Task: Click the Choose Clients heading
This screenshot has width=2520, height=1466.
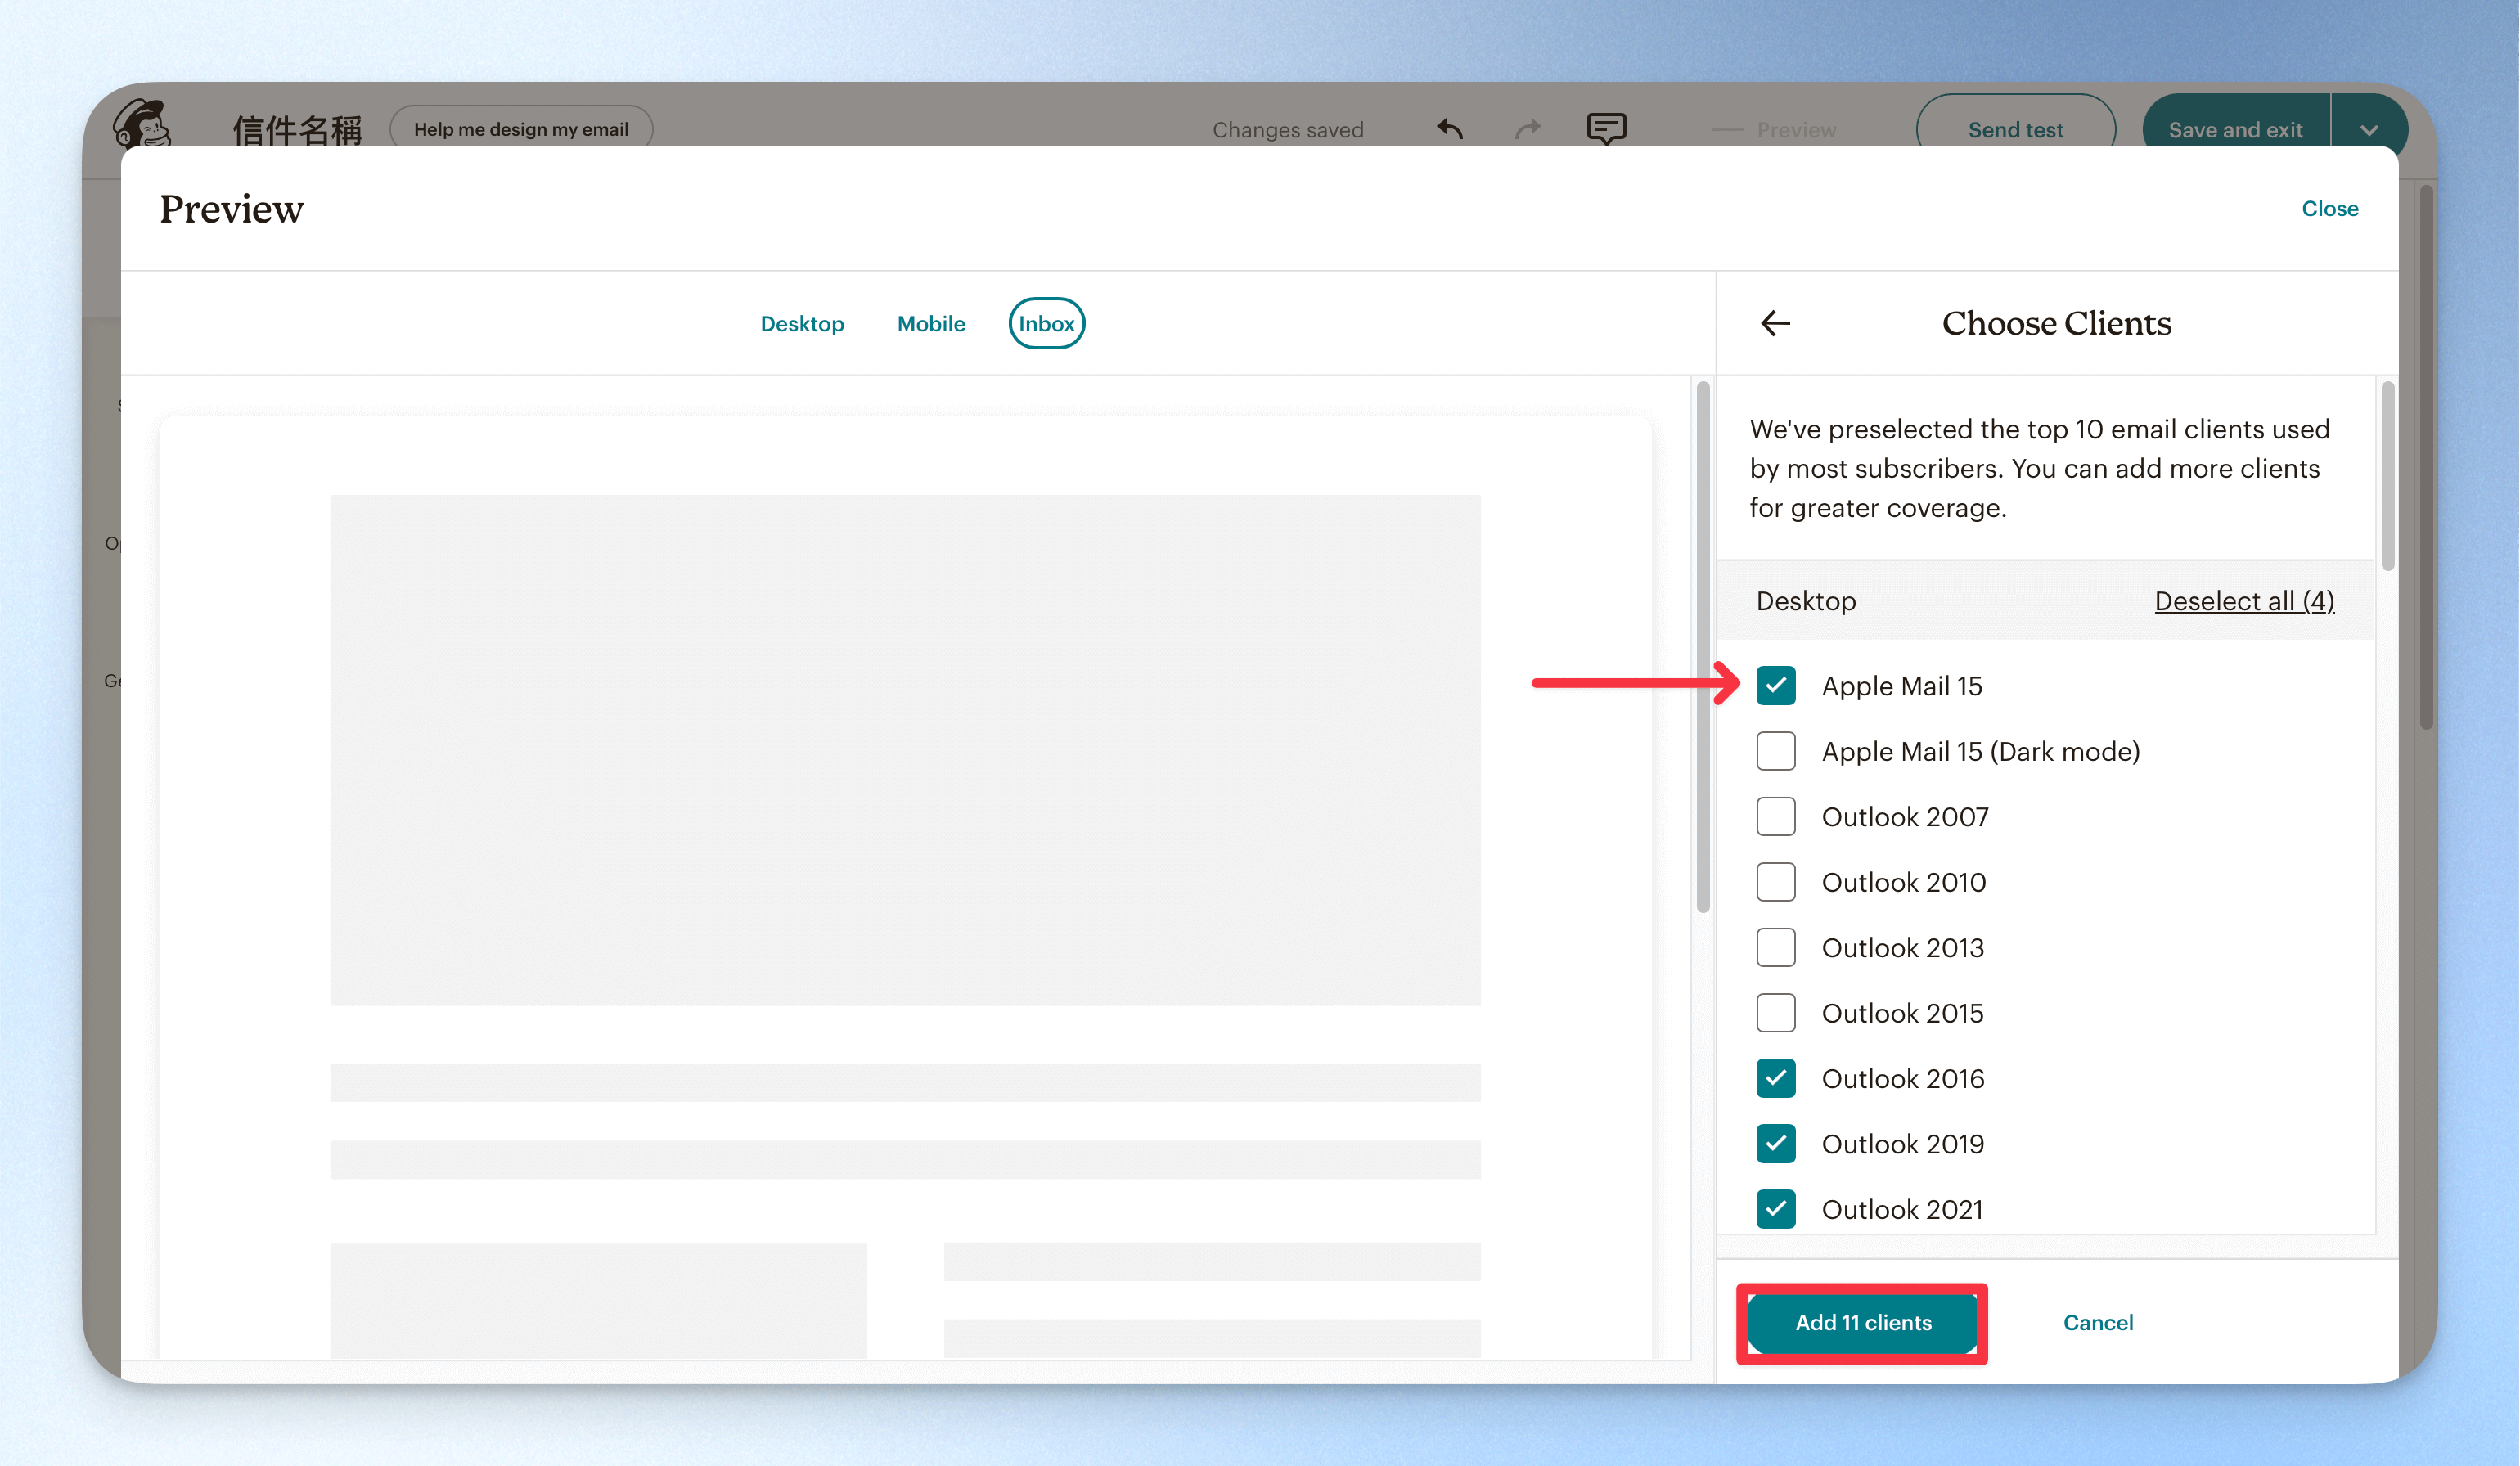Action: [x=2057, y=323]
